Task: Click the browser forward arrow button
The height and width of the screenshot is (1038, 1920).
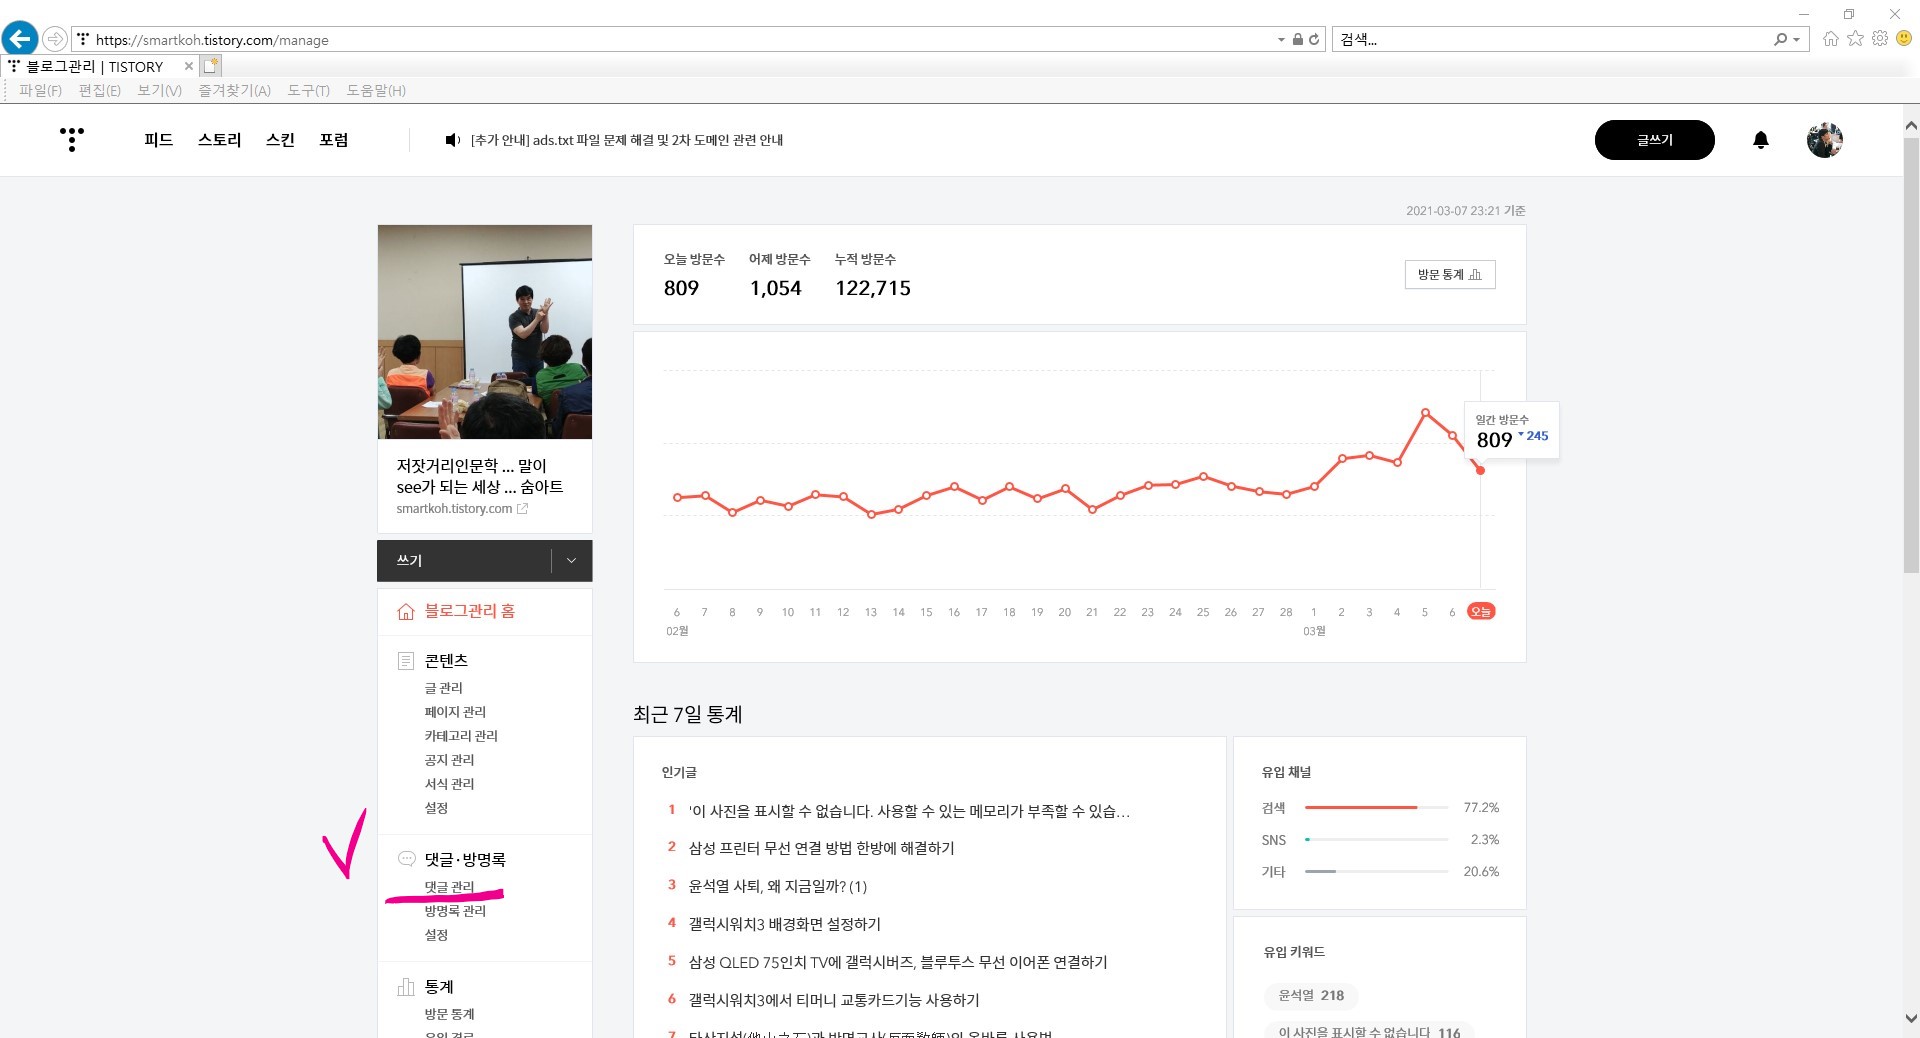Action: (x=55, y=39)
